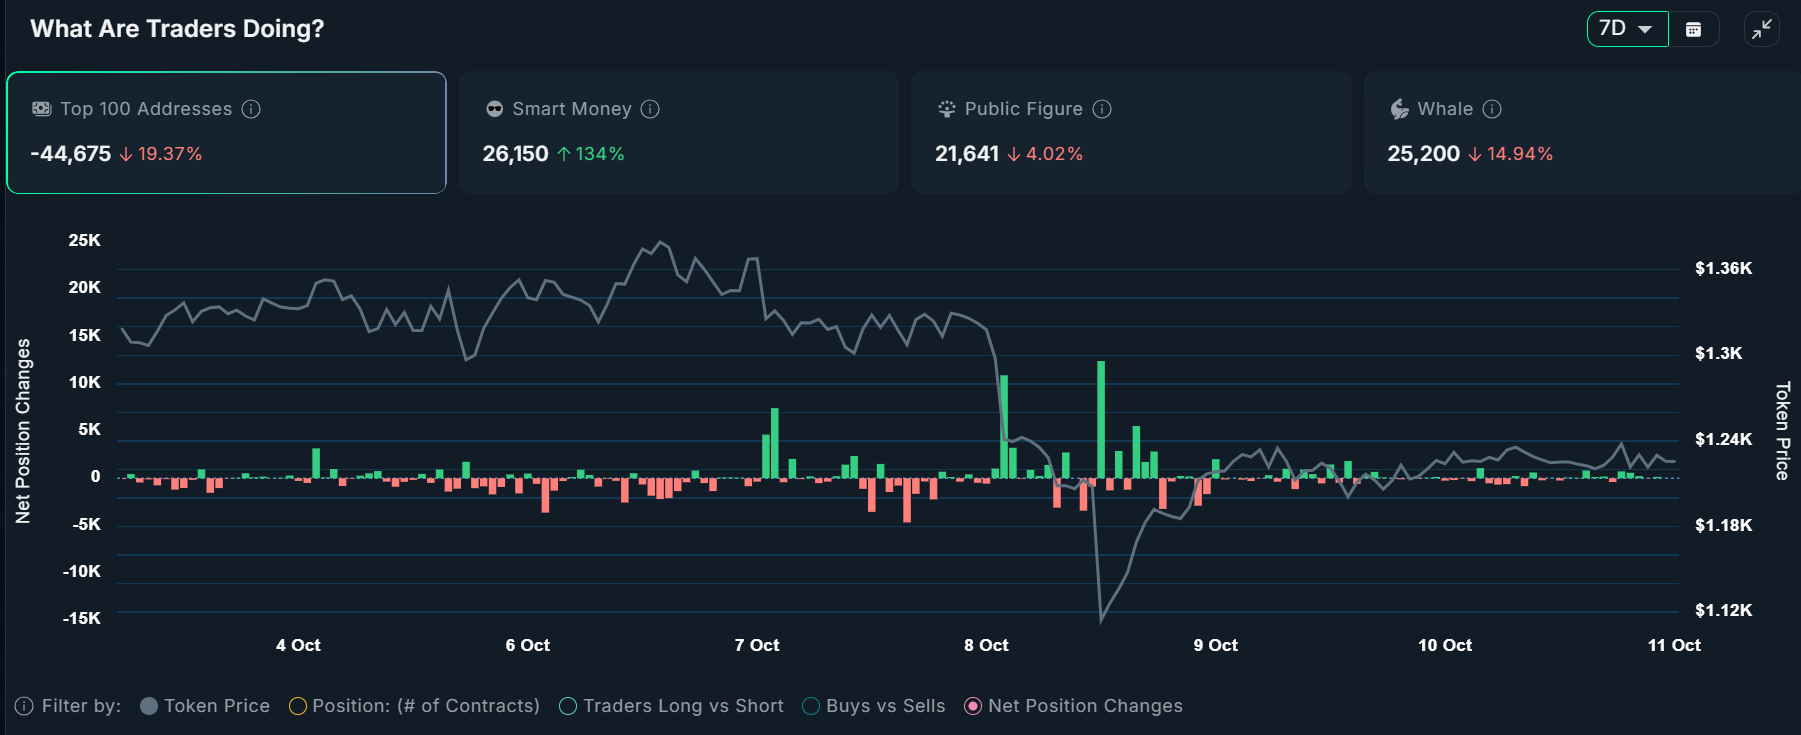Viewport: 1801px width, 735px height.
Task: Click the -44,675 value
Action: pos(71,154)
